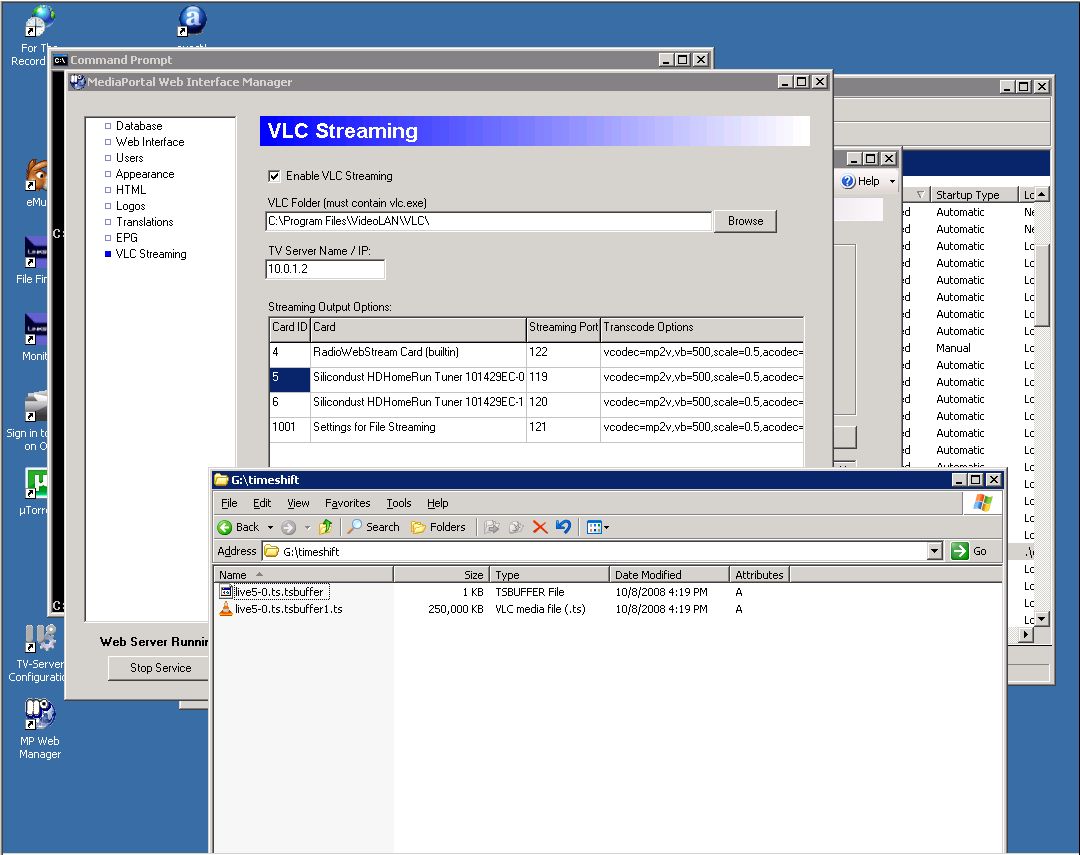Open the Tools menu in Explorer
This screenshot has height=855, width=1080.
pyautogui.click(x=399, y=503)
